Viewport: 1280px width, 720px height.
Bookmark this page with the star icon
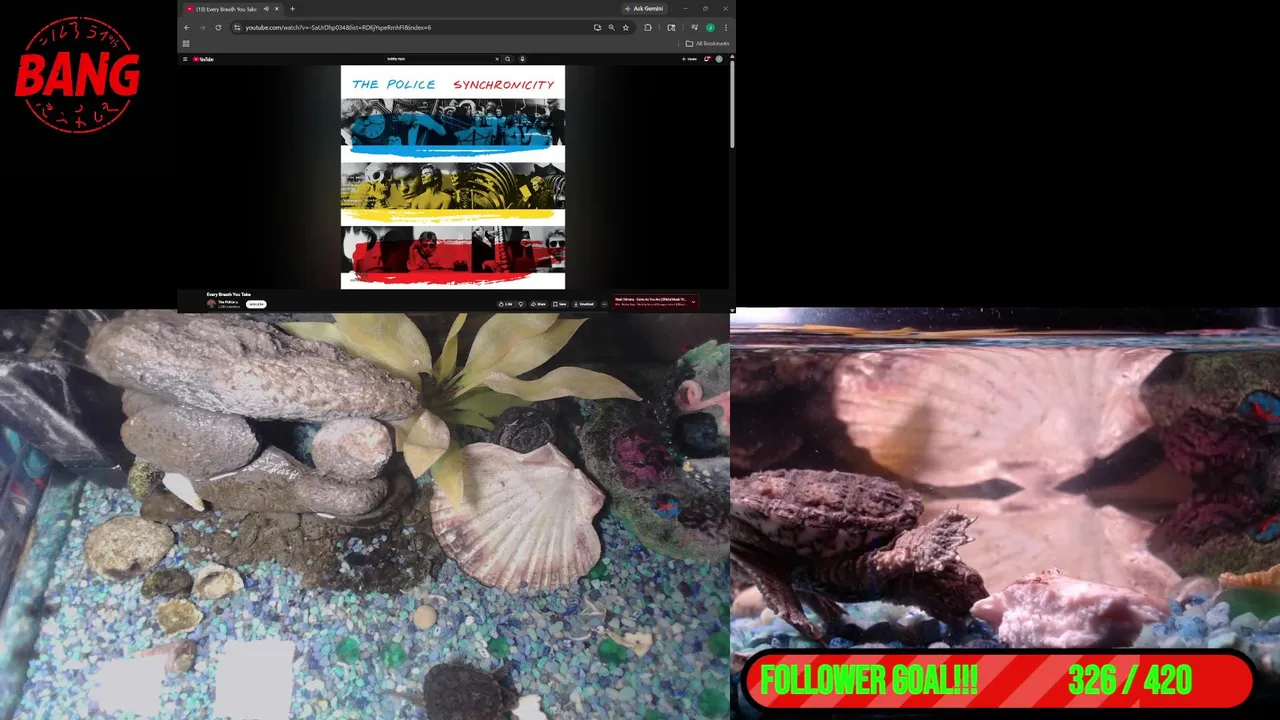tap(626, 28)
